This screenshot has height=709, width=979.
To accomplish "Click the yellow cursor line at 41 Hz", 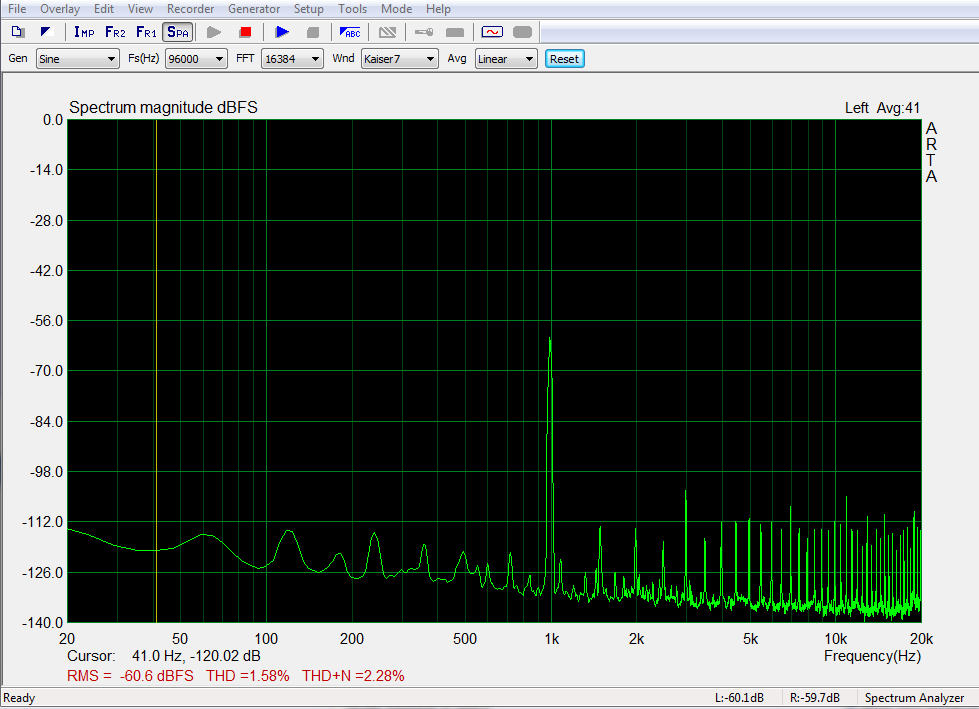I will tap(156, 371).
